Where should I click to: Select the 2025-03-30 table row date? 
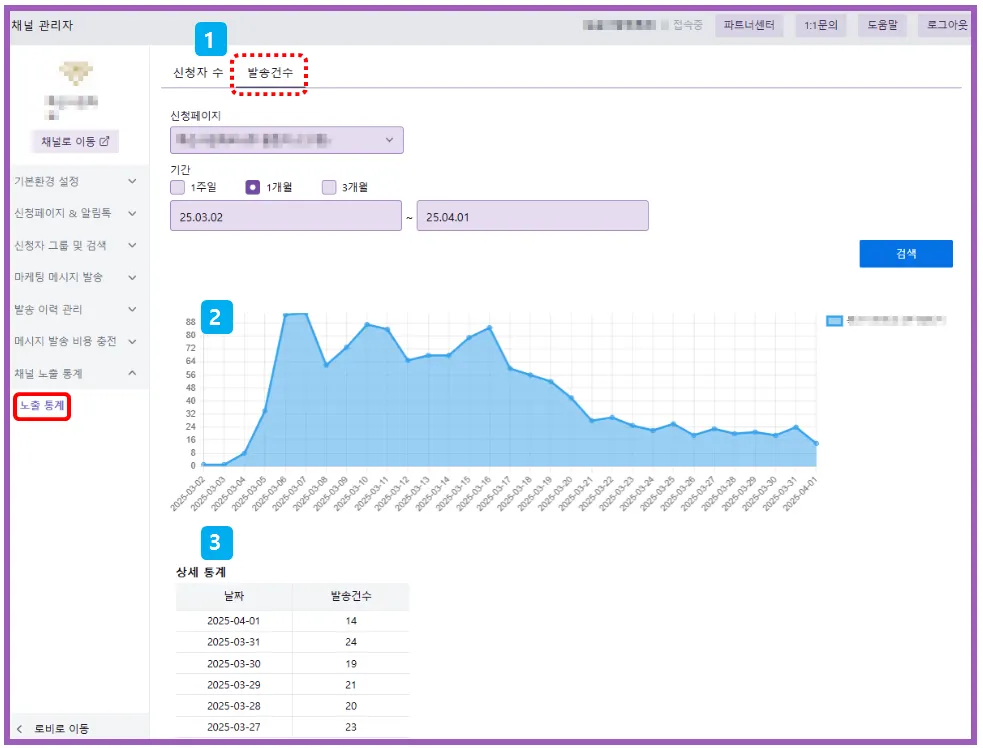233,663
